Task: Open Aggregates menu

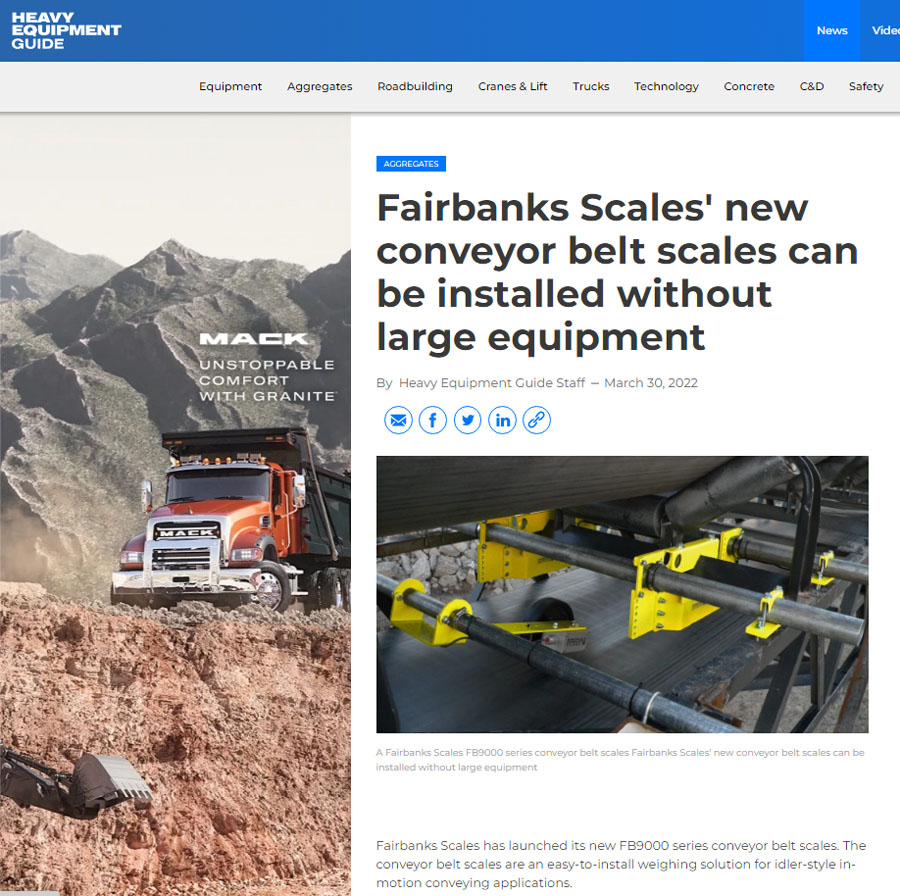Action: tap(320, 87)
